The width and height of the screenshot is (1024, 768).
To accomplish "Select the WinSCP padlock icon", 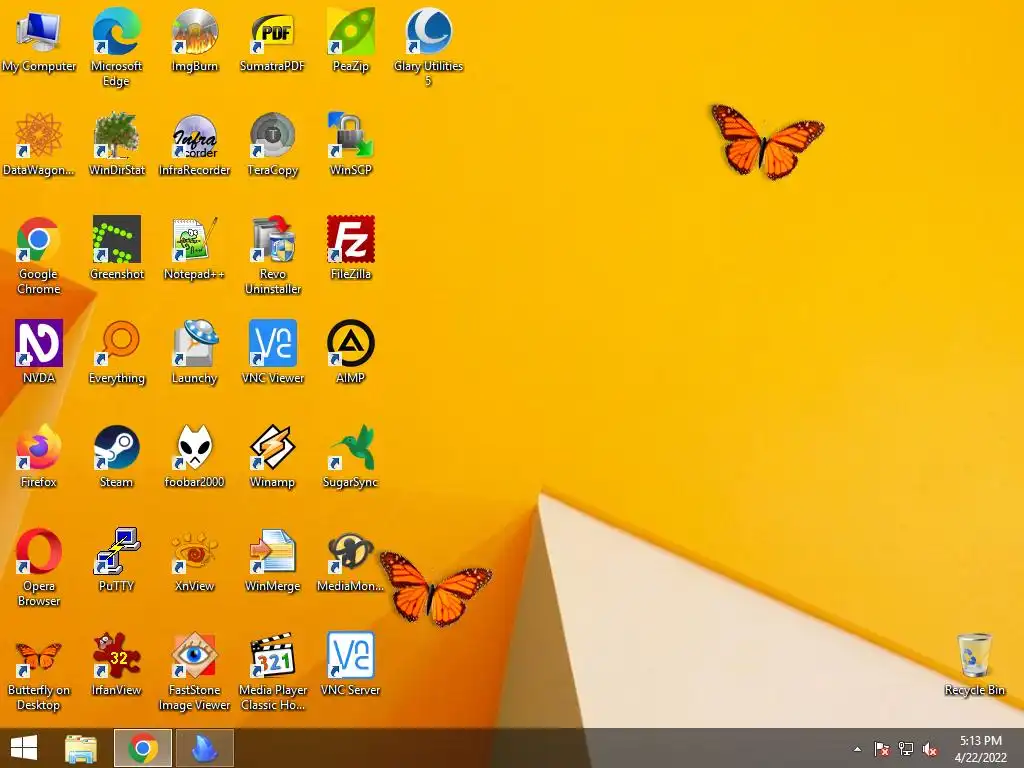I will click(x=351, y=135).
